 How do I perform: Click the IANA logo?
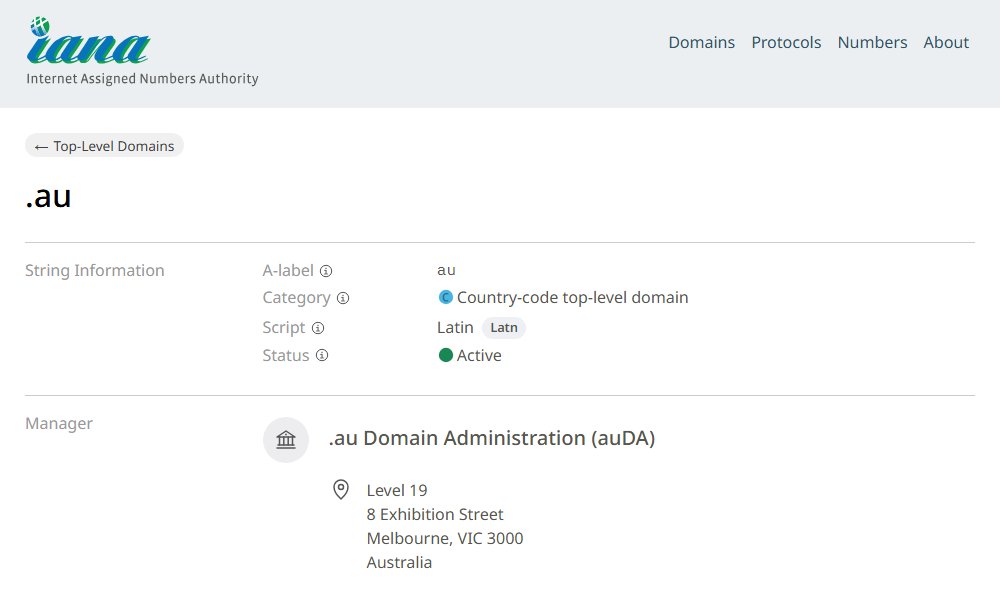click(88, 41)
